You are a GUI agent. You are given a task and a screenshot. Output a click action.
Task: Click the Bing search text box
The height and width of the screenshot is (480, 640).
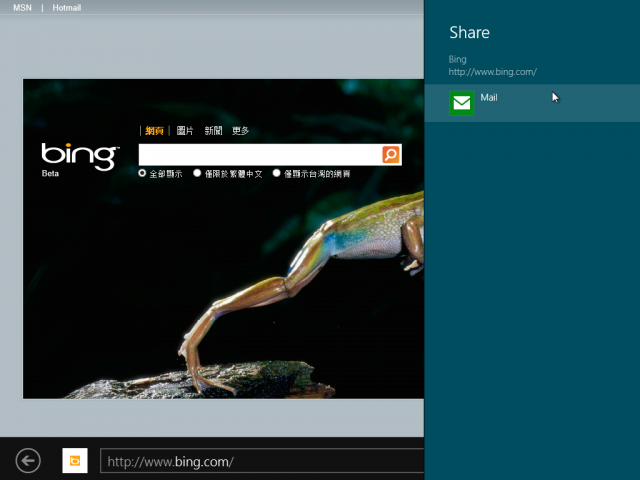point(260,155)
